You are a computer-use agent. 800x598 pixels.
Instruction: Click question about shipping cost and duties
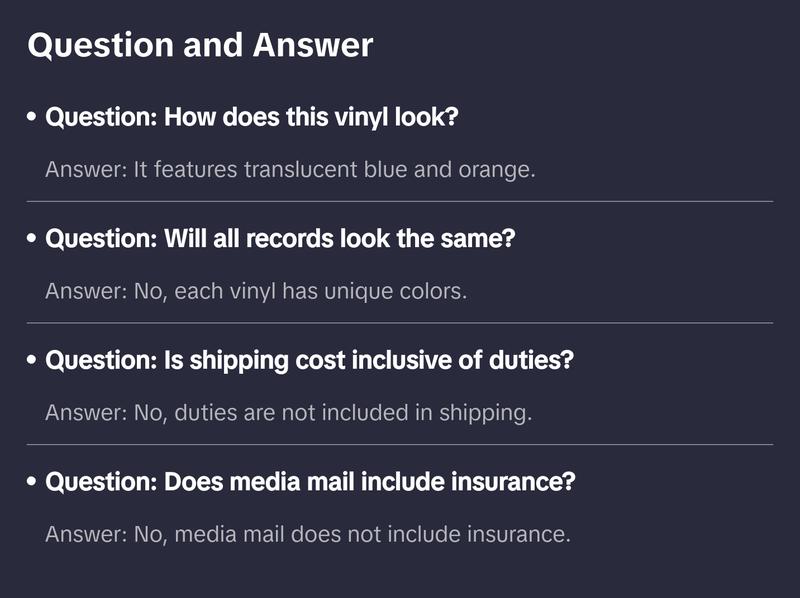(309, 360)
